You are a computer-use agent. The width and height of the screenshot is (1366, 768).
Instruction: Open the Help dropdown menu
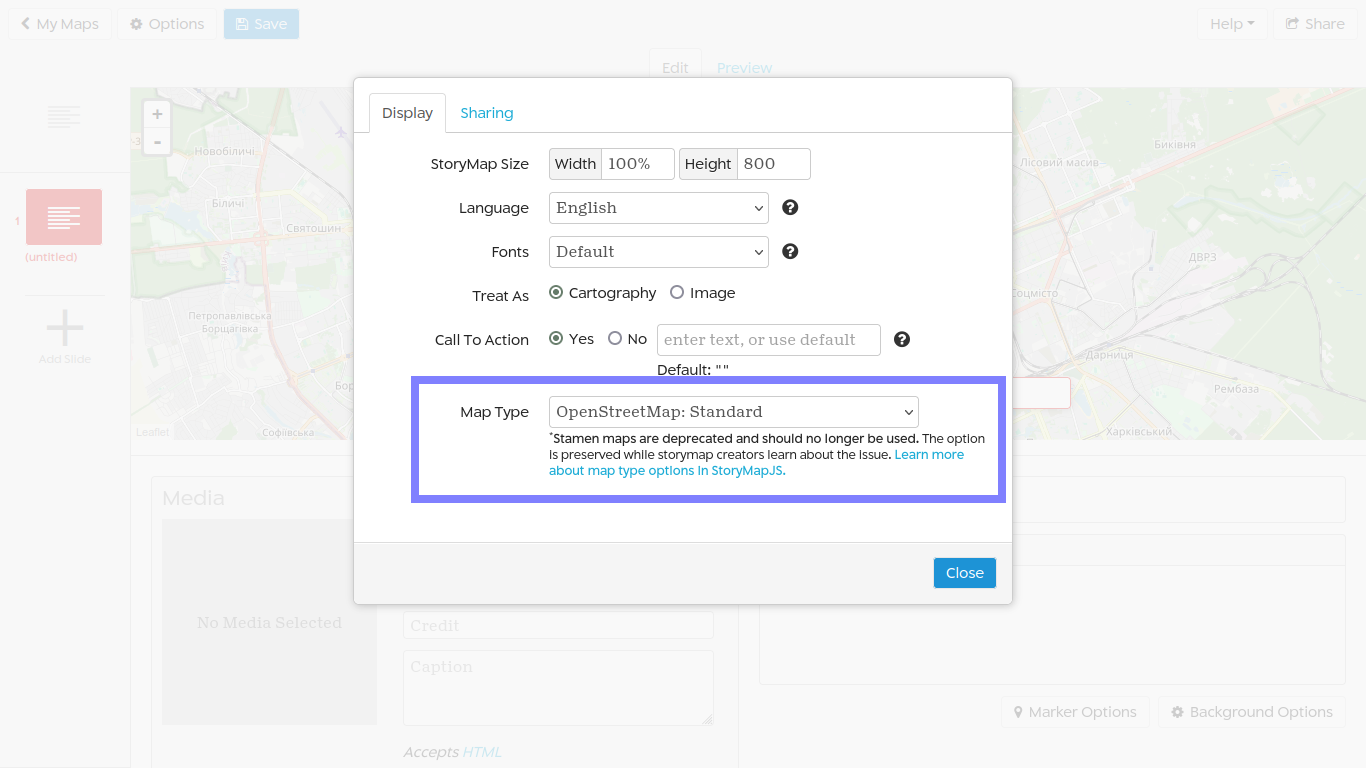click(1232, 24)
